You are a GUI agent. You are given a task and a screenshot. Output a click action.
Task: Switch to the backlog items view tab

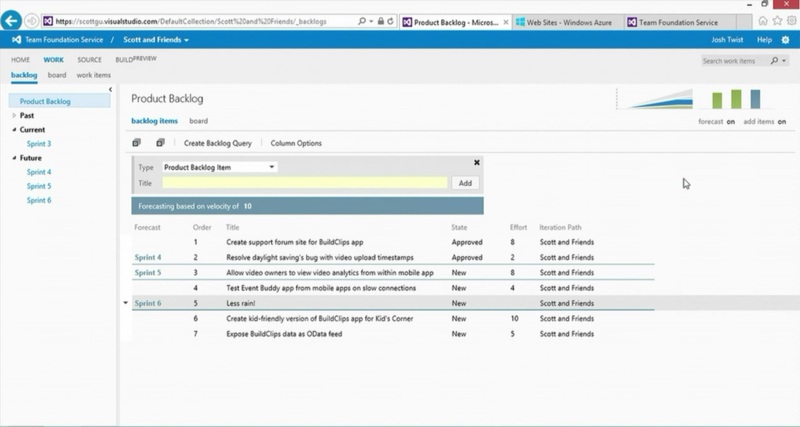click(155, 121)
